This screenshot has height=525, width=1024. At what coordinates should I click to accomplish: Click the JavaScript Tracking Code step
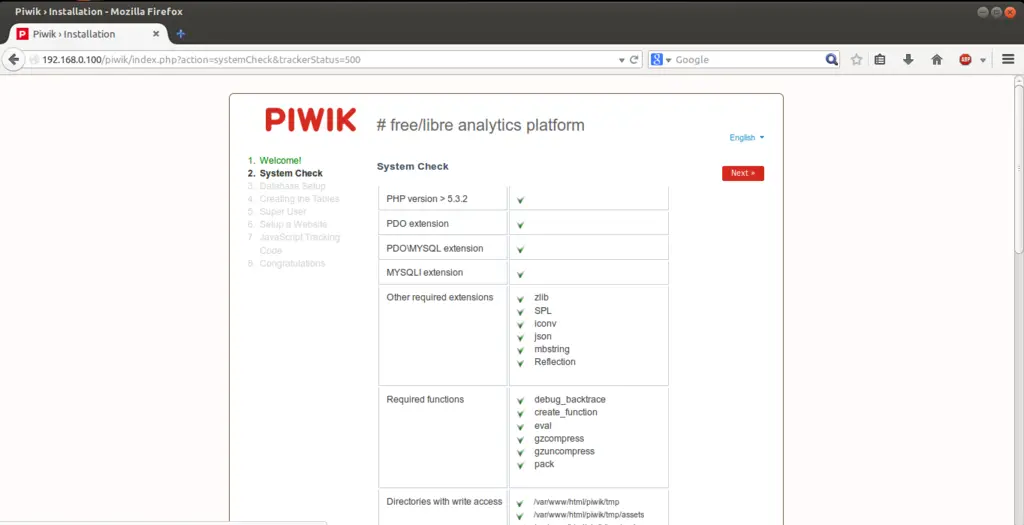[299, 244]
